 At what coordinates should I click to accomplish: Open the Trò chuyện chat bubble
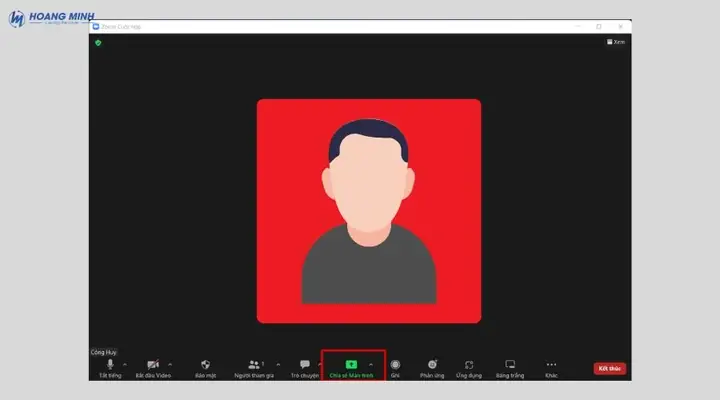(x=304, y=368)
